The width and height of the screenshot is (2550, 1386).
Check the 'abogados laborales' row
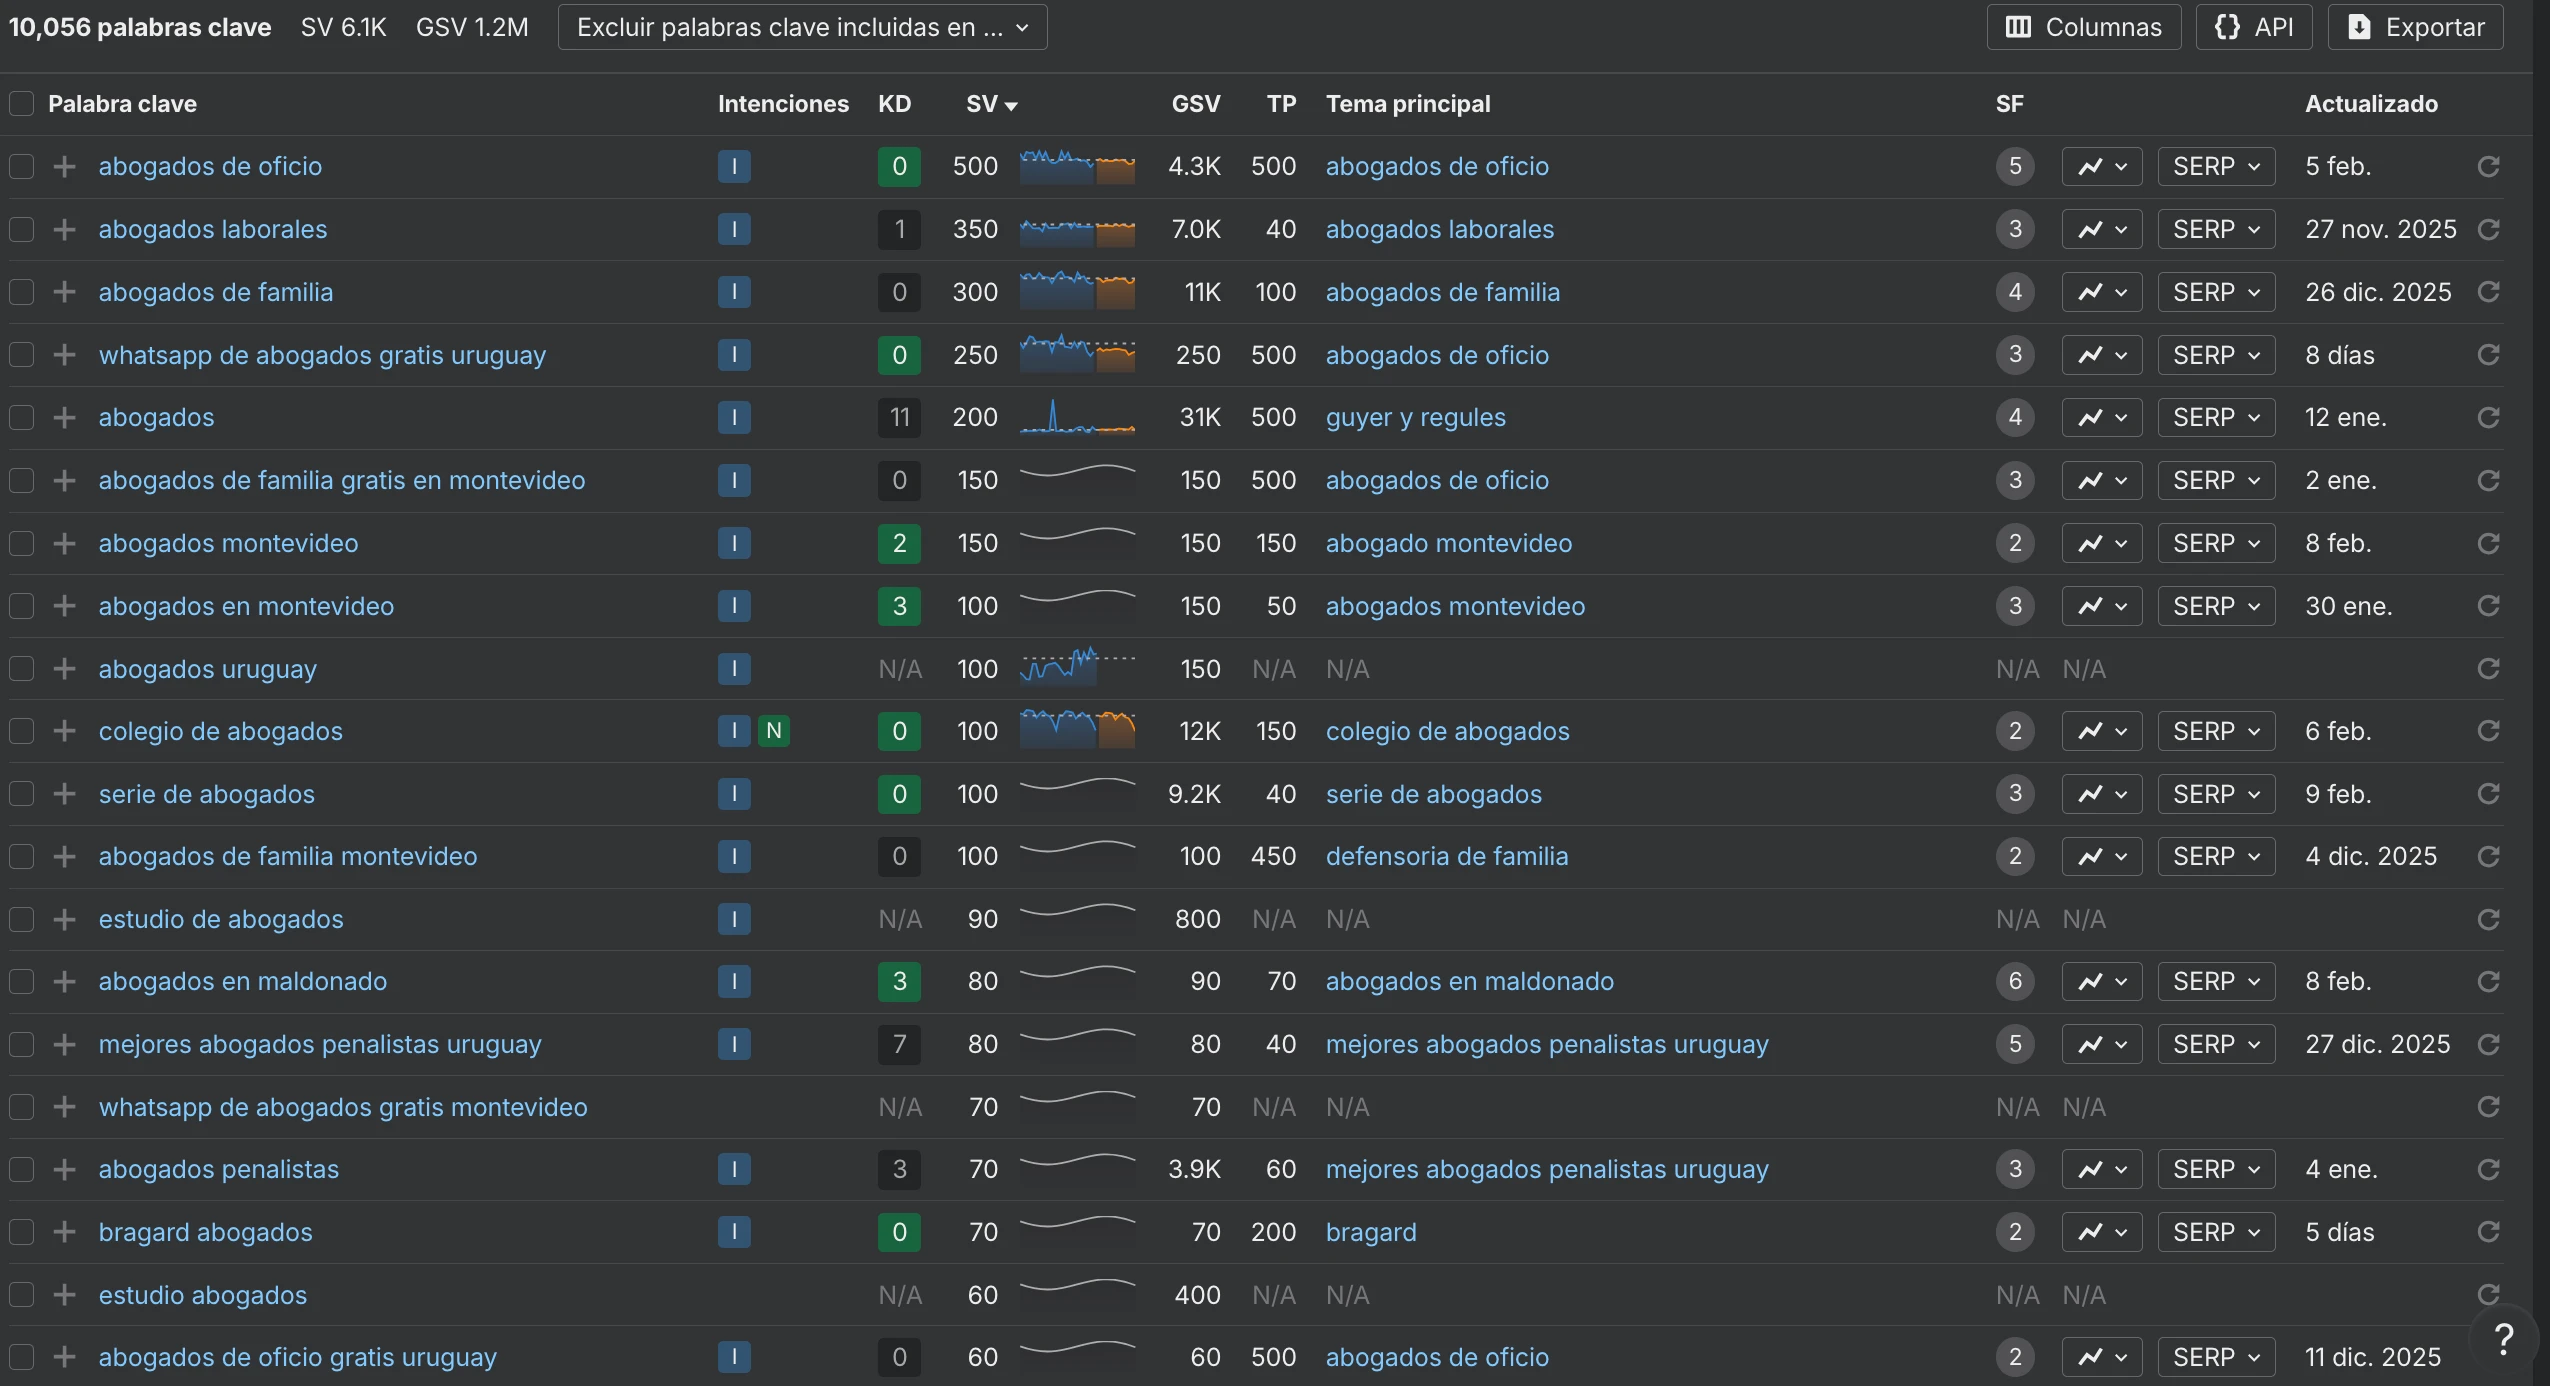click(21, 229)
